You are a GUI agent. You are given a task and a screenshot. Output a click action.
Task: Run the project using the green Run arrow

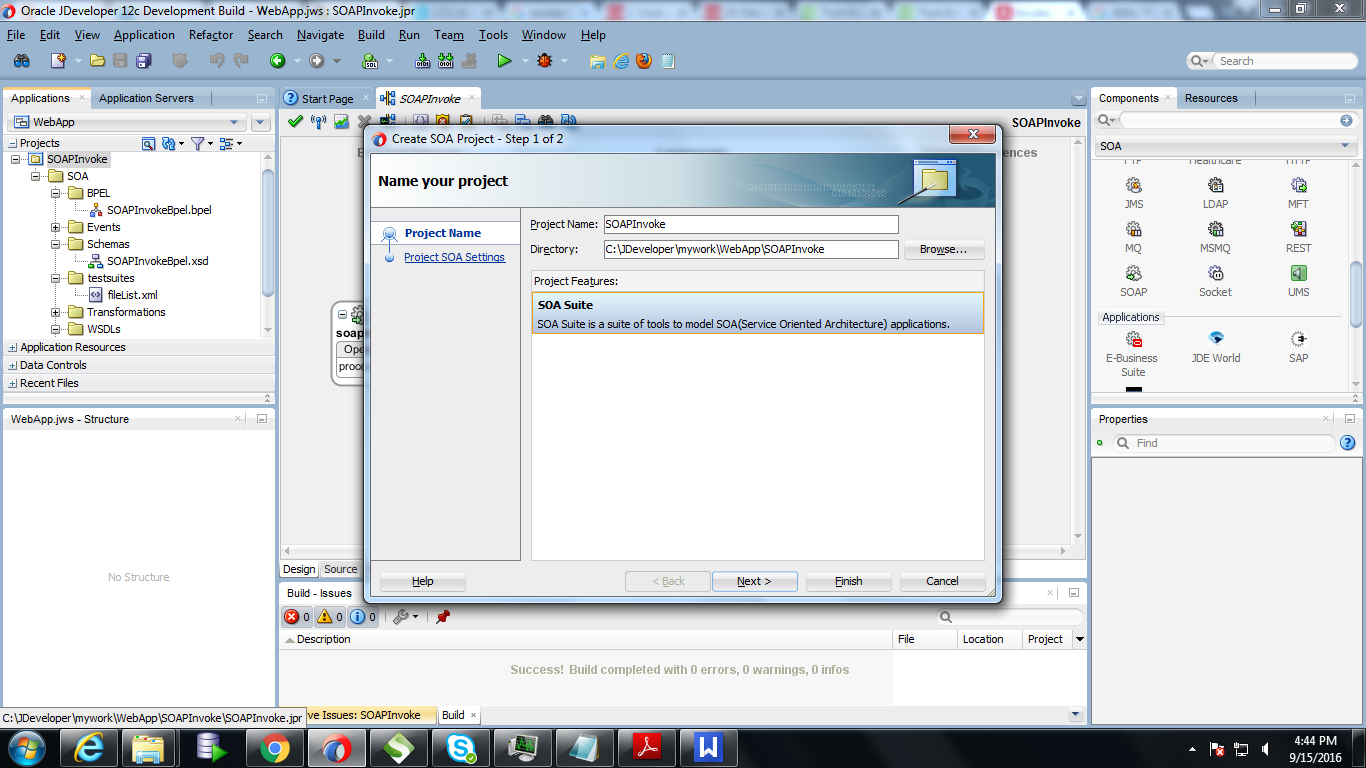(505, 60)
